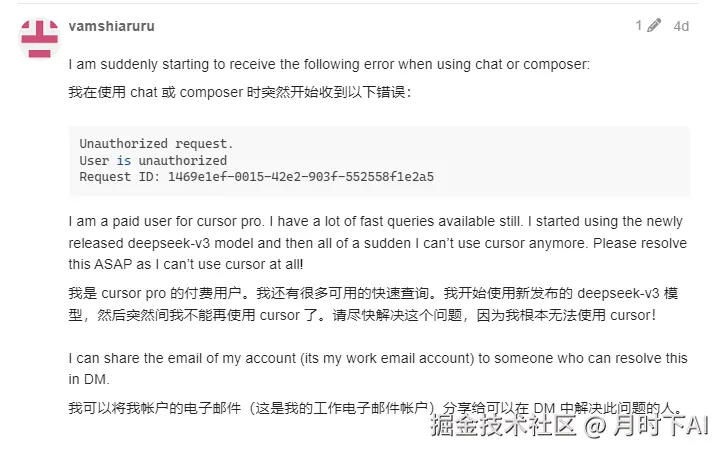Click the 'I can share the email' paragraph
This screenshot has height=454, width=725.
pos(378,368)
